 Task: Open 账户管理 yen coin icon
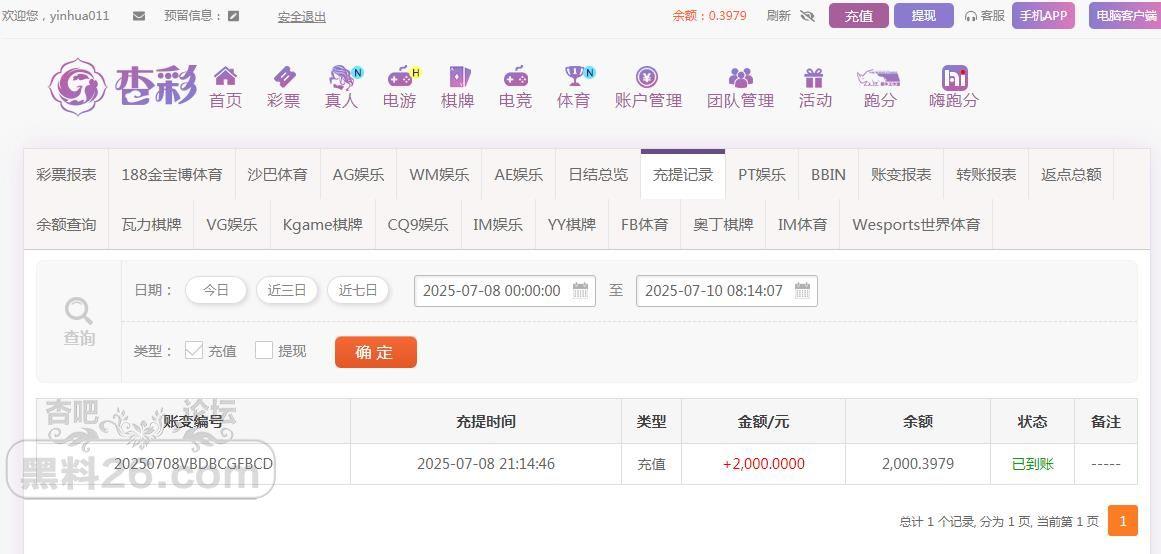647,77
